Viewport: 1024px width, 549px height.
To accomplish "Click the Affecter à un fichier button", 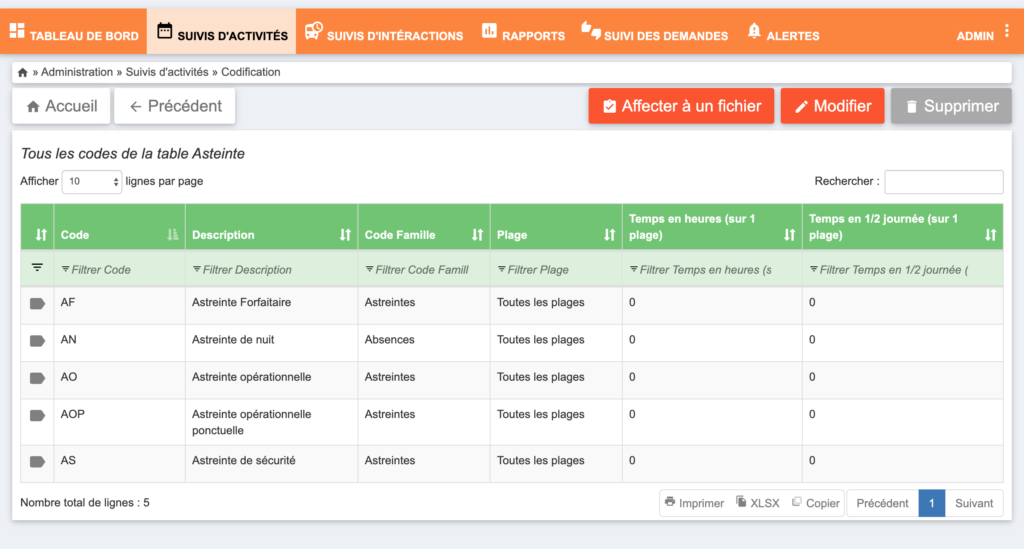I will (681, 106).
